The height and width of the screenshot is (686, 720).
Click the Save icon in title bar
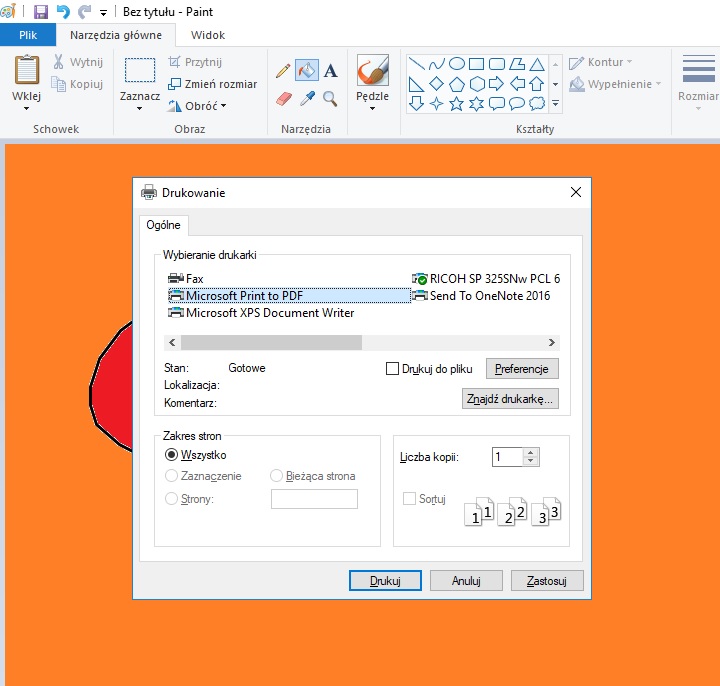point(41,12)
